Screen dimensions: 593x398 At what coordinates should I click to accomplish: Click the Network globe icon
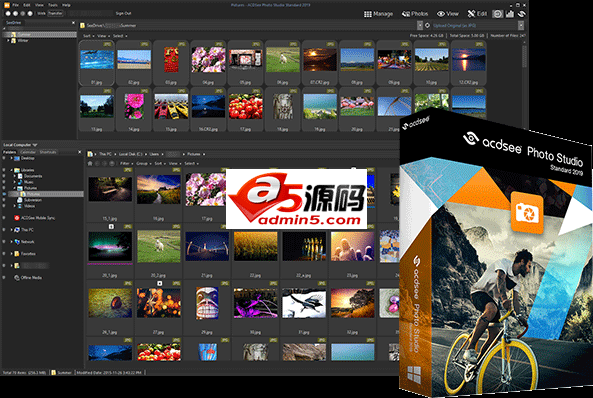point(17,242)
